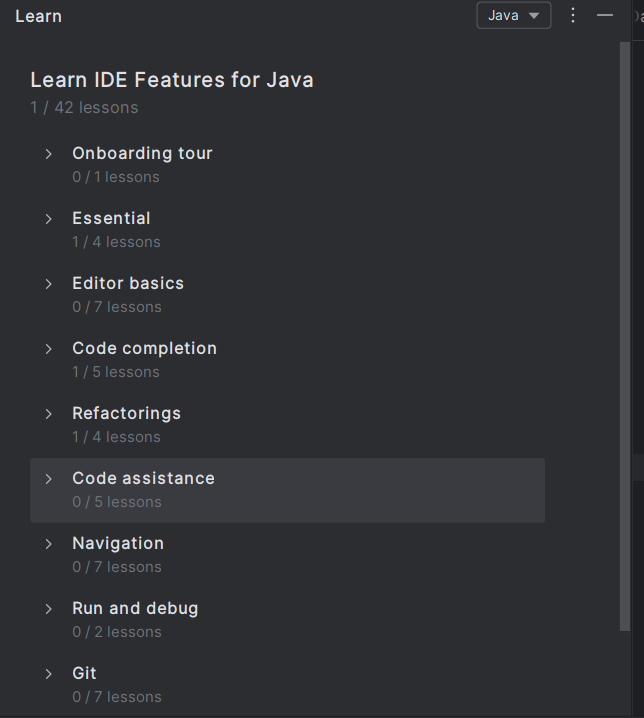Select the Onboarding tour module title
This screenshot has width=644, height=718.
142,153
